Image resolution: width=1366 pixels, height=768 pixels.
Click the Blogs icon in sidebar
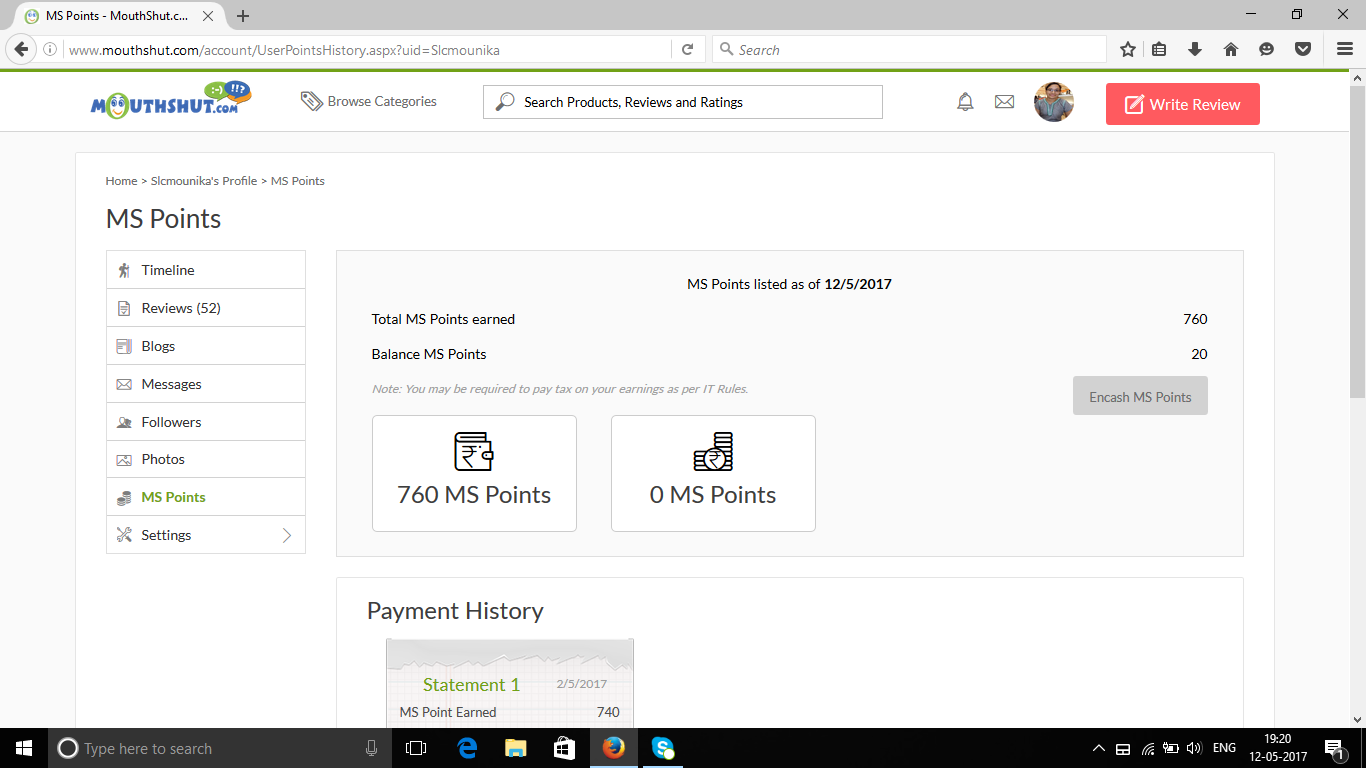(x=124, y=346)
